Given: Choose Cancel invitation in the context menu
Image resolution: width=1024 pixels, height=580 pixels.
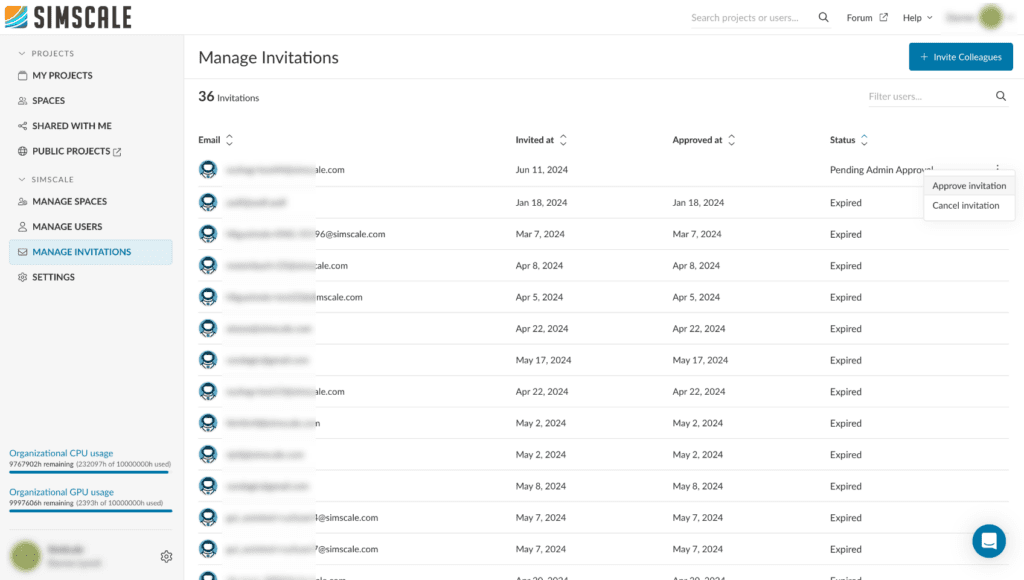Looking at the screenshot, I should coord(966,206).
